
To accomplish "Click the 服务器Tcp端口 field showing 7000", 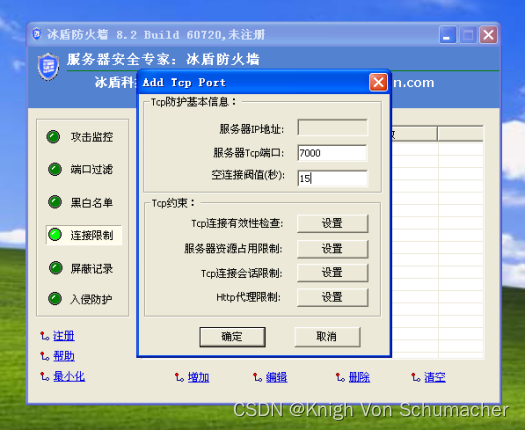I will 332,153.
